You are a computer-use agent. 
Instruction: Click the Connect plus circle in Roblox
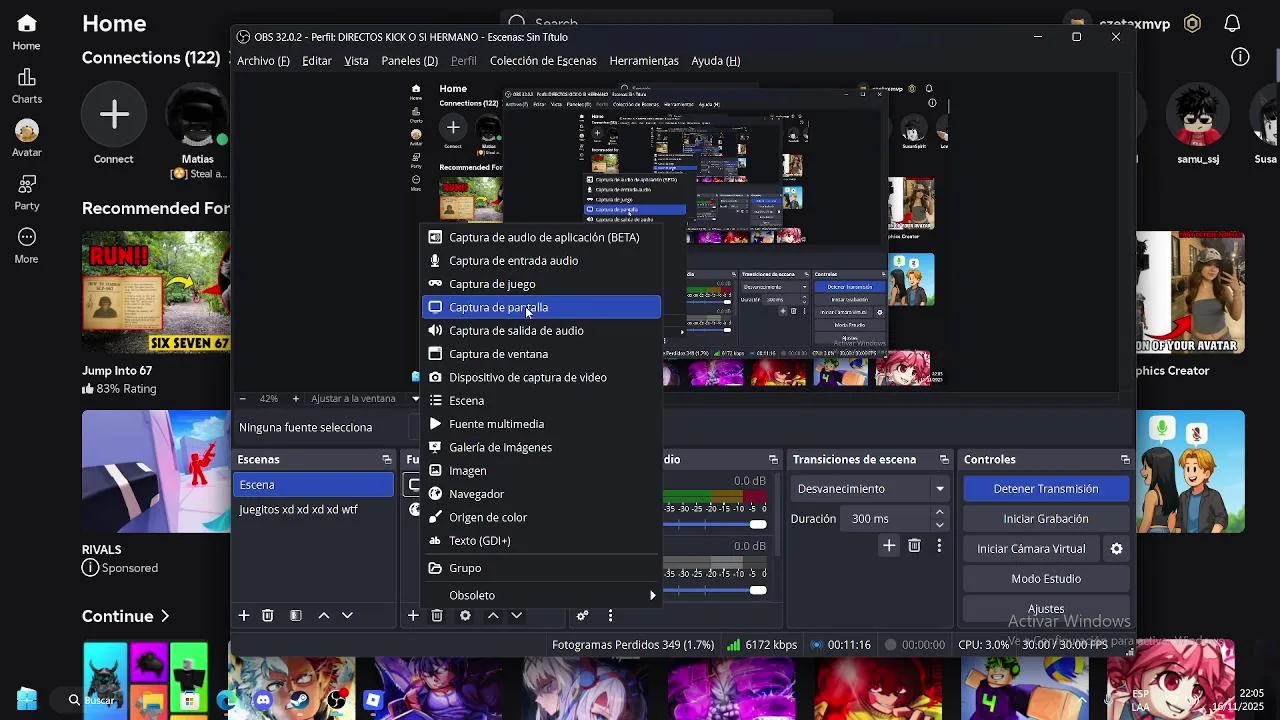[x=114, y=115]
